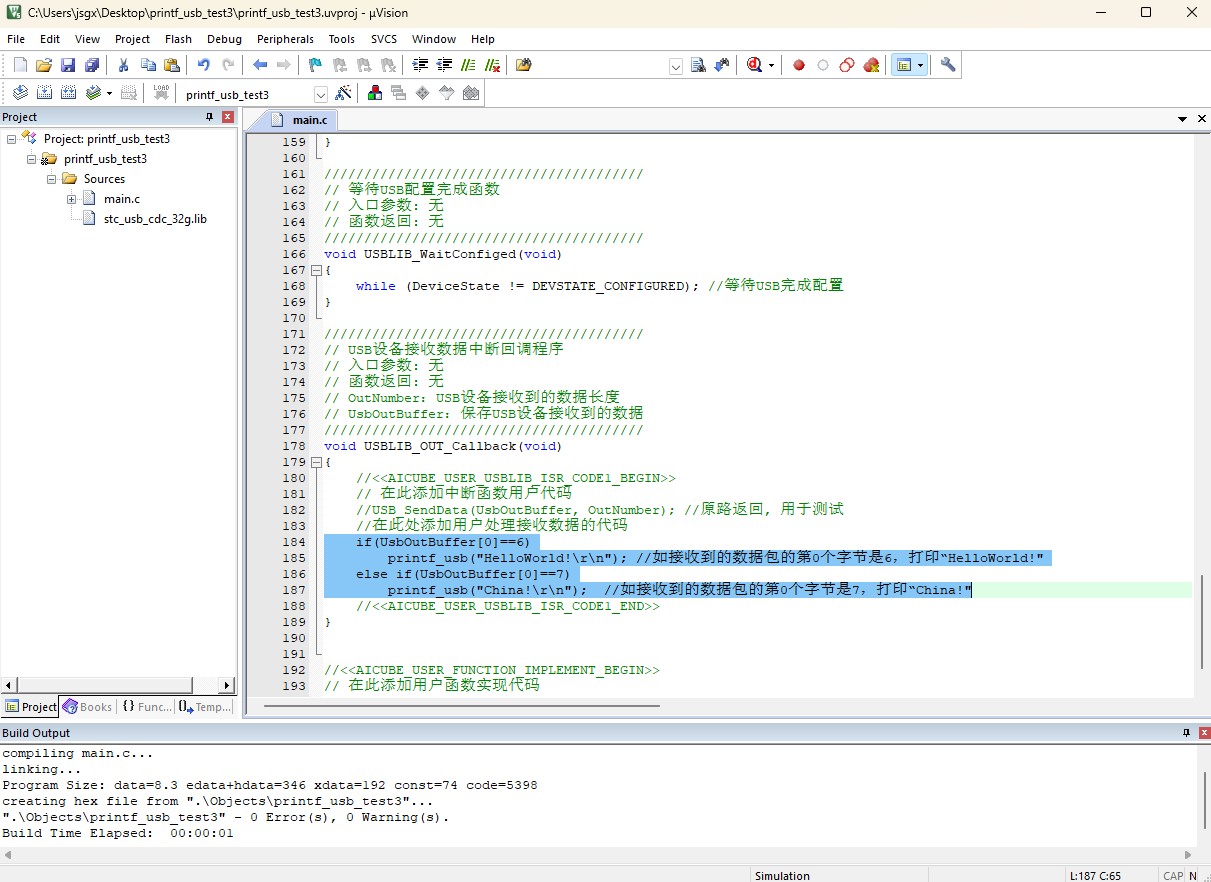Click the Rebuild all target files icon

68,93
